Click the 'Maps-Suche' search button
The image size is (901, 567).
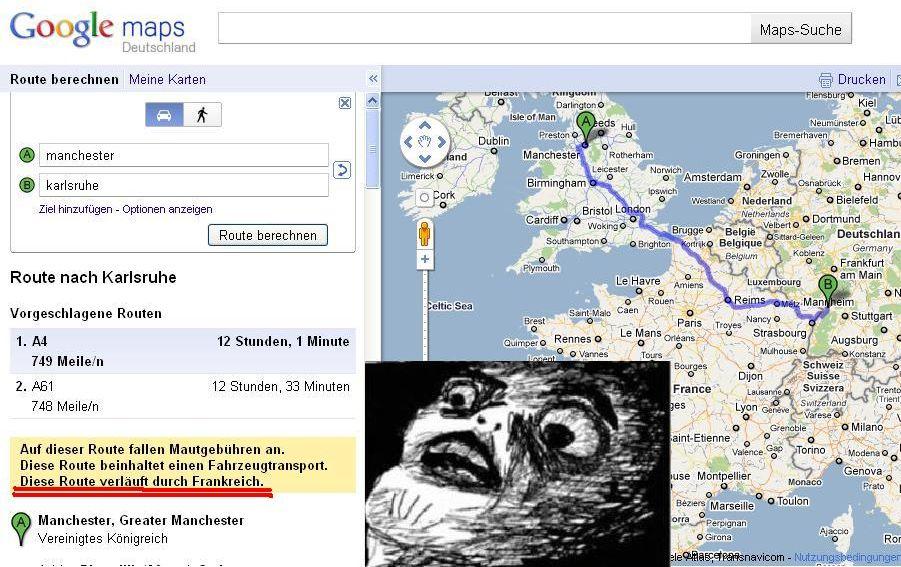tap(800, 30)
